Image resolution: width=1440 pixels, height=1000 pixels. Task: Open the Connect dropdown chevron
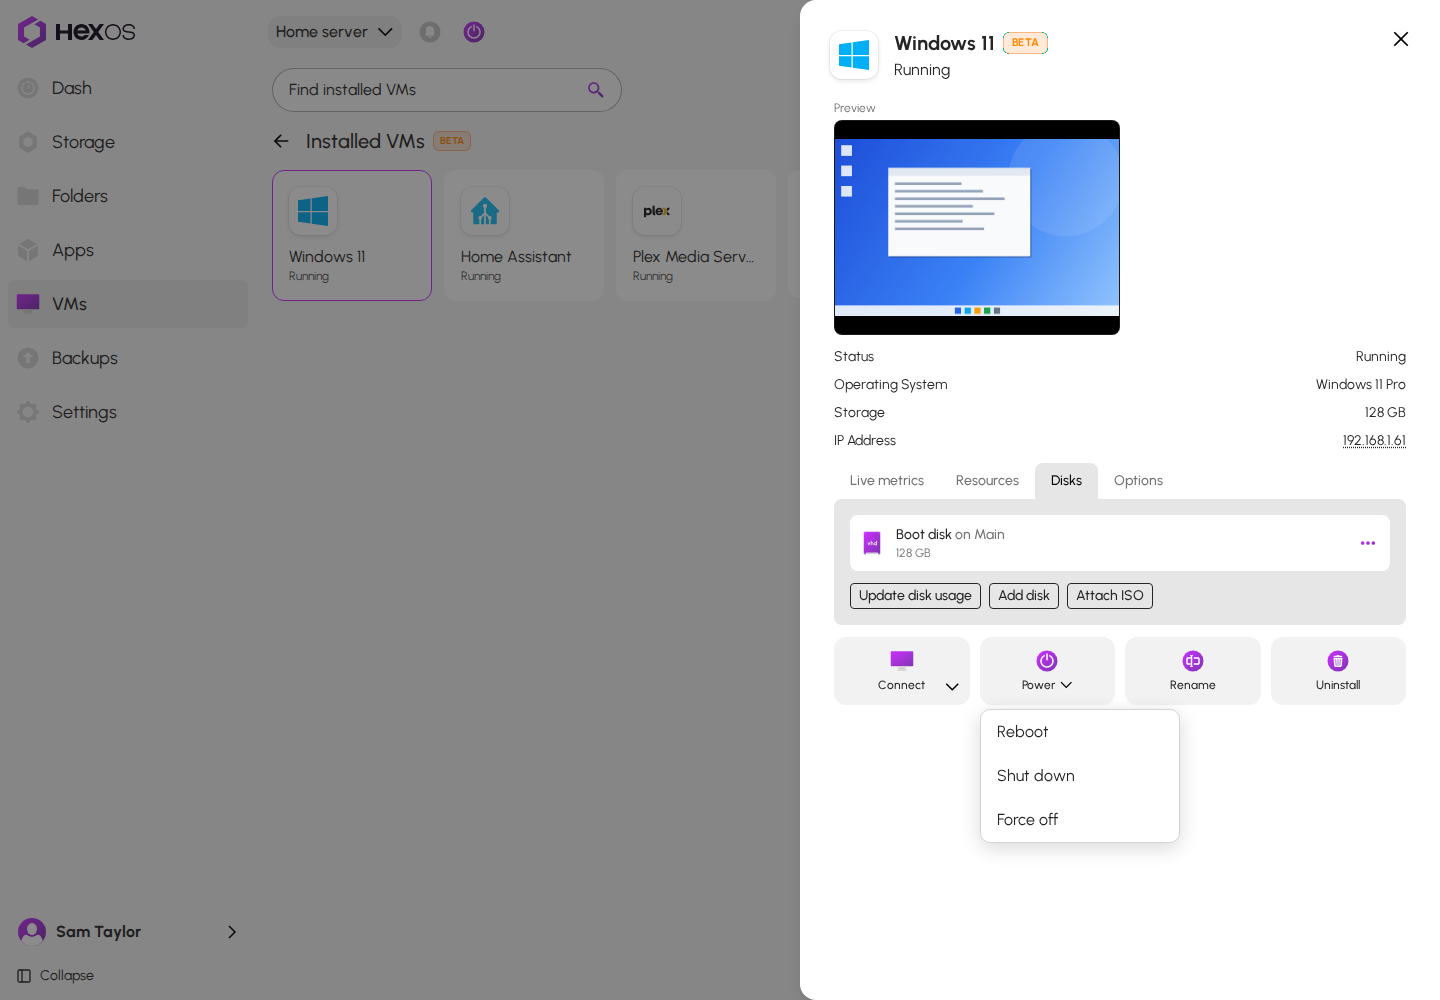tap(952, 686)
